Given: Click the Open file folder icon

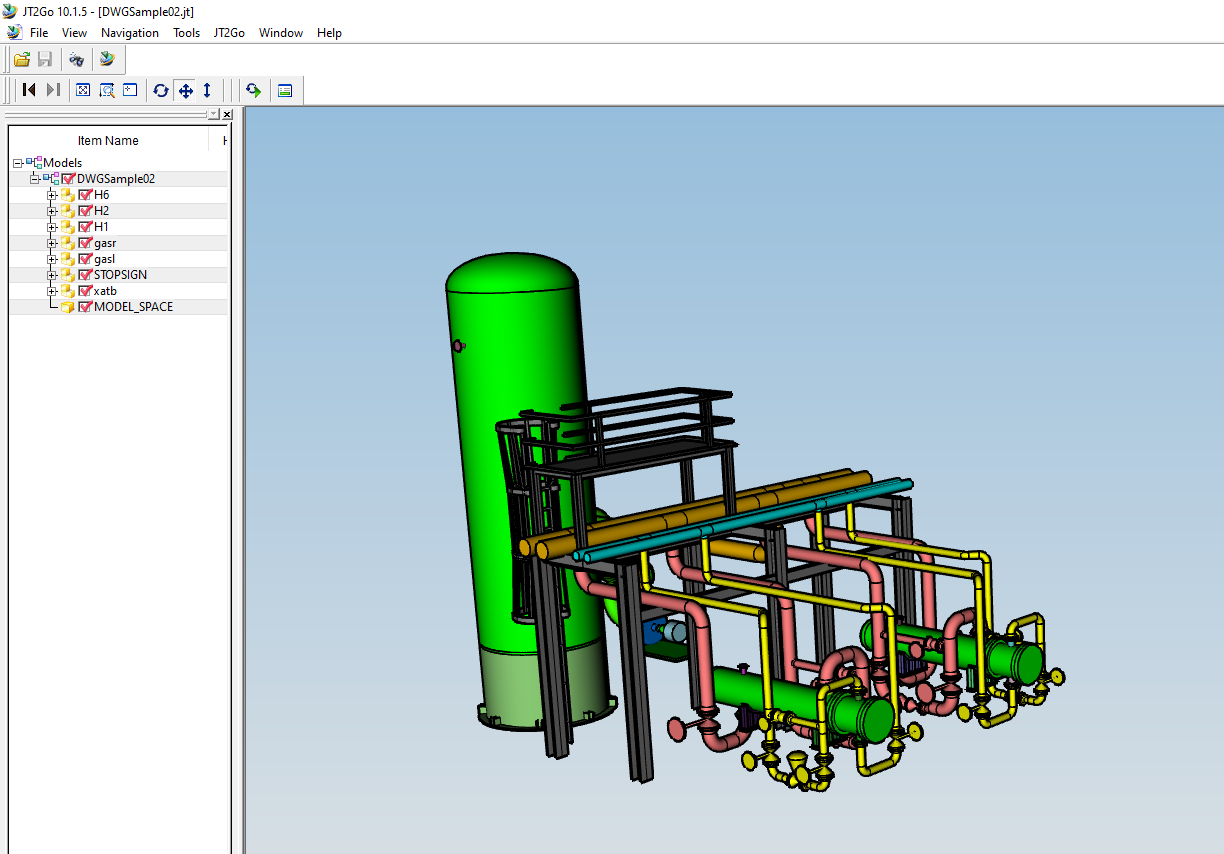Looking at the screenshot, I should tap(21, 60).
